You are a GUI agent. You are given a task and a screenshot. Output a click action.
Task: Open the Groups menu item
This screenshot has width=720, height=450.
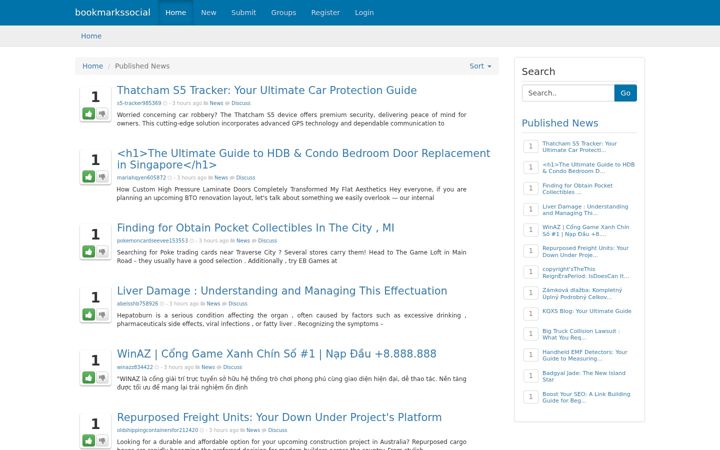(283, 12)
